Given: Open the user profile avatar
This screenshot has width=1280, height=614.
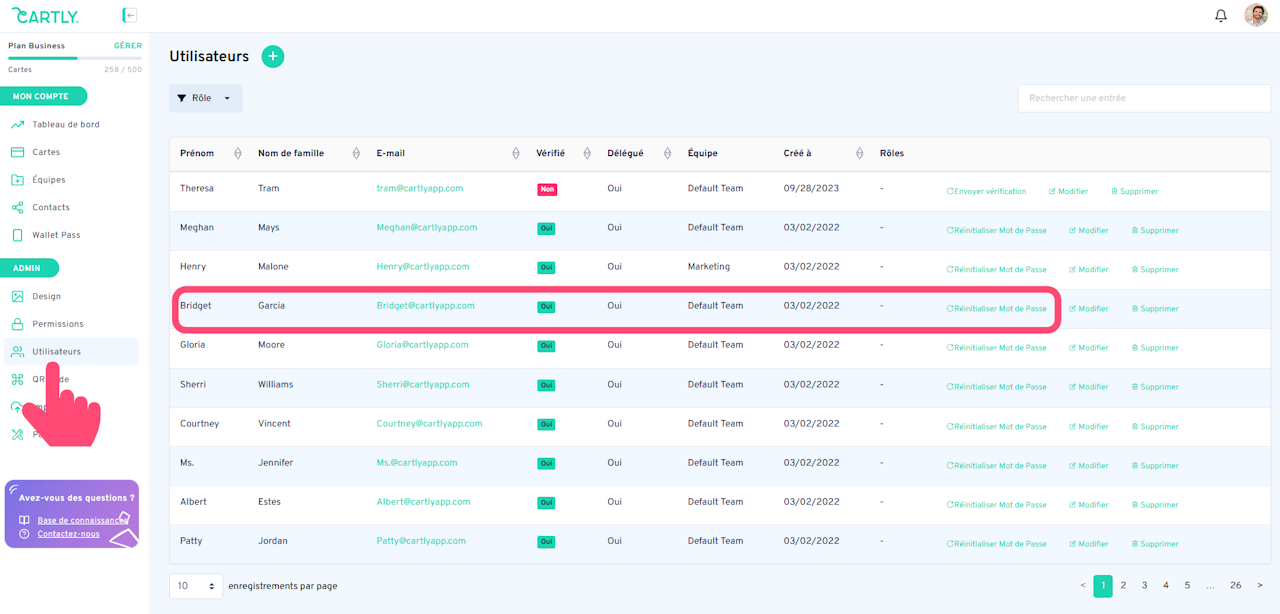Looking at the screenshot, I should click(1255, 16).
